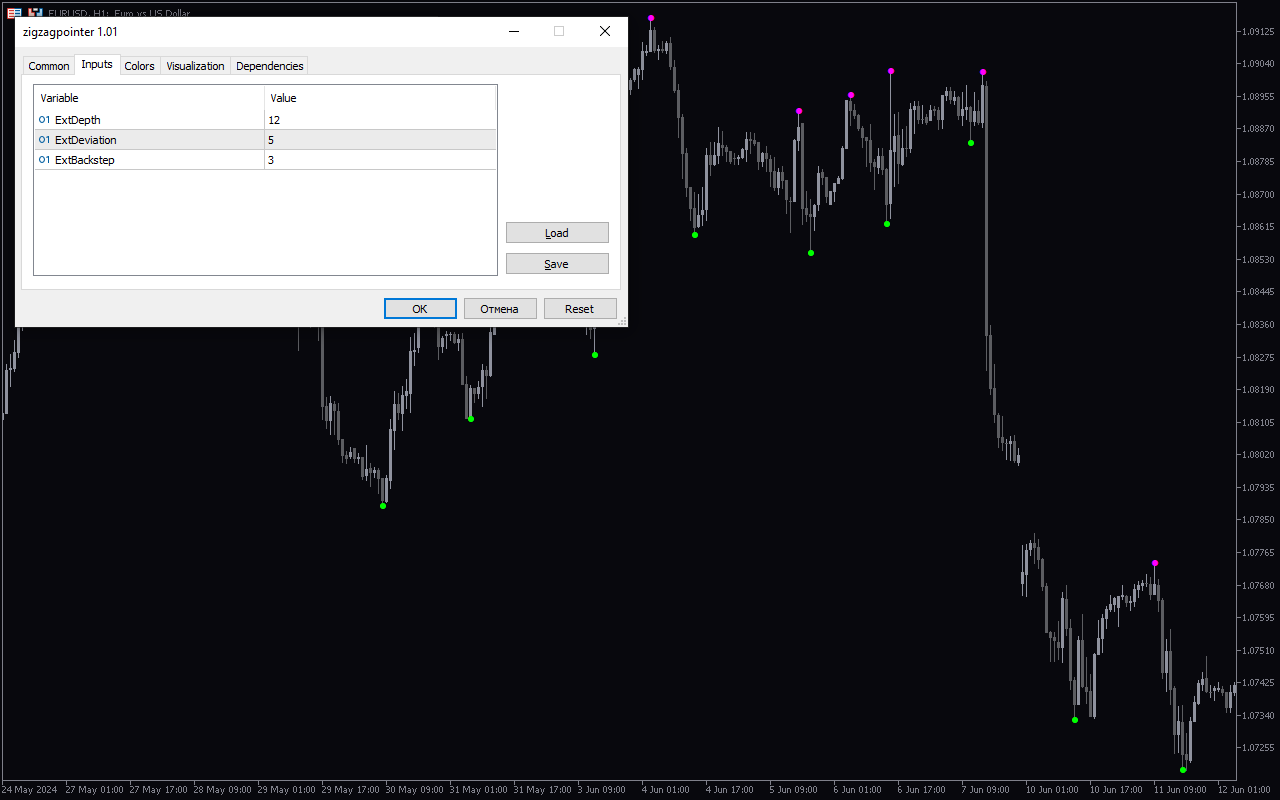Edit the ExtBackstep value 3
The height and width of the screenshot is (800, 1280).
[380, 160]
